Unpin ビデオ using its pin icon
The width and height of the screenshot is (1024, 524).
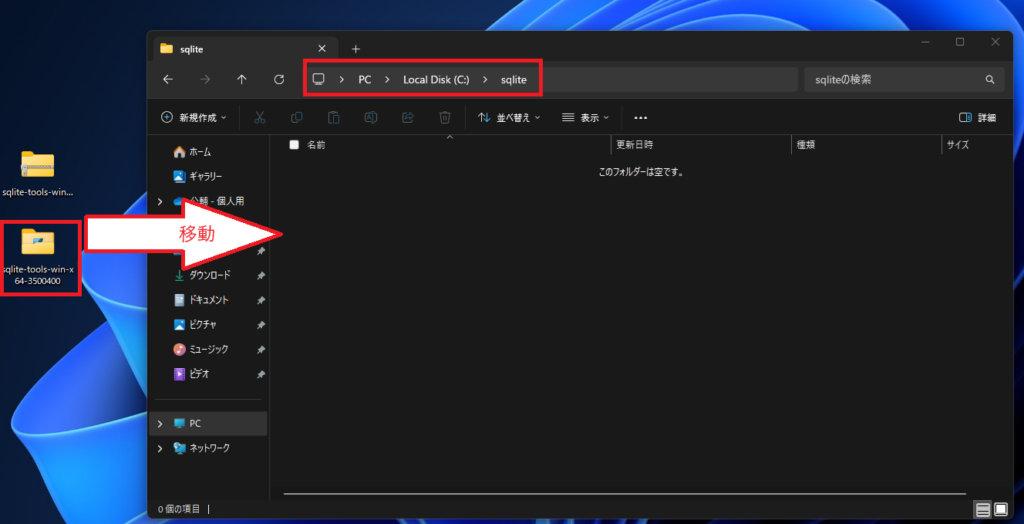tap(261, 375)
